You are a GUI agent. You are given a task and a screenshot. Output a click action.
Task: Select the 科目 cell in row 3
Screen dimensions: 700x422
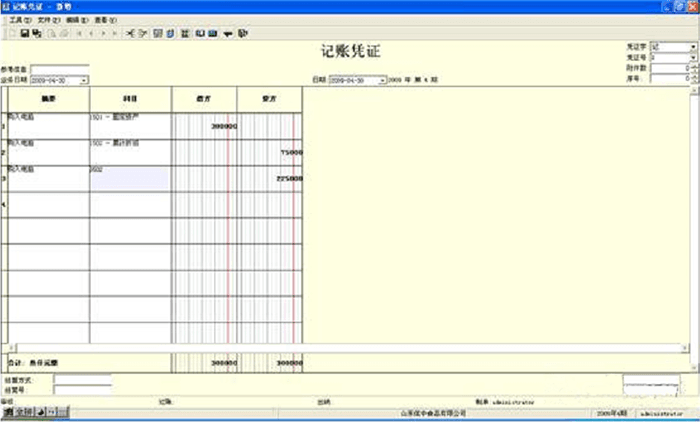[130, 178]
